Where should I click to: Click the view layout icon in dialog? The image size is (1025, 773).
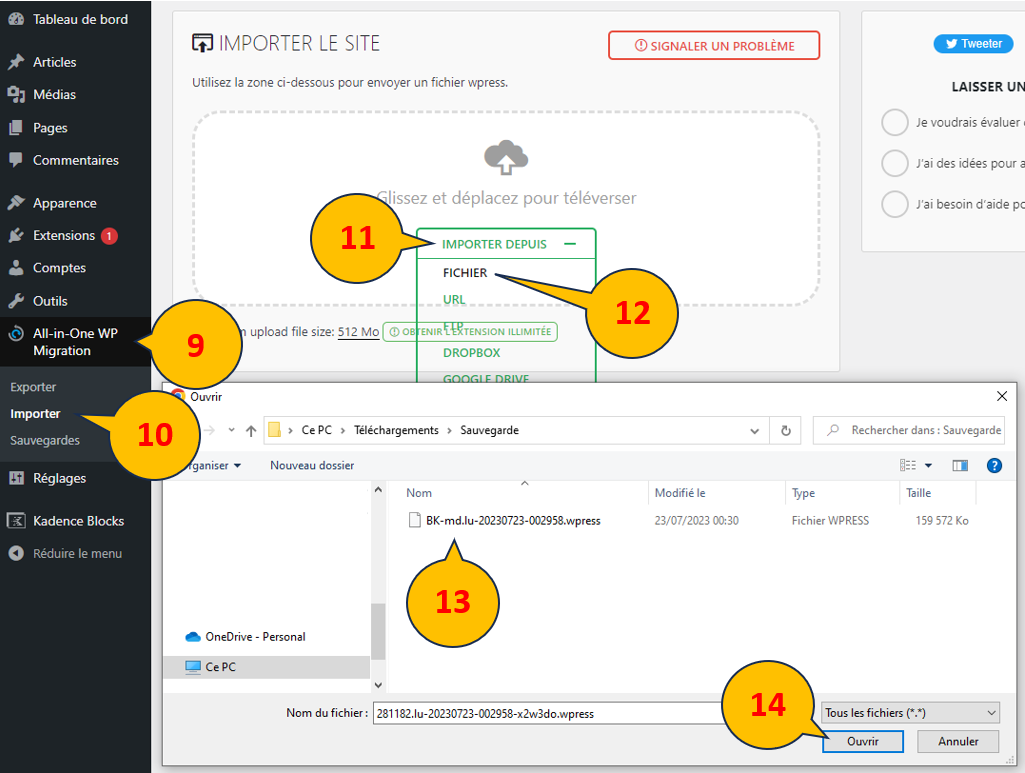[907, 465]
